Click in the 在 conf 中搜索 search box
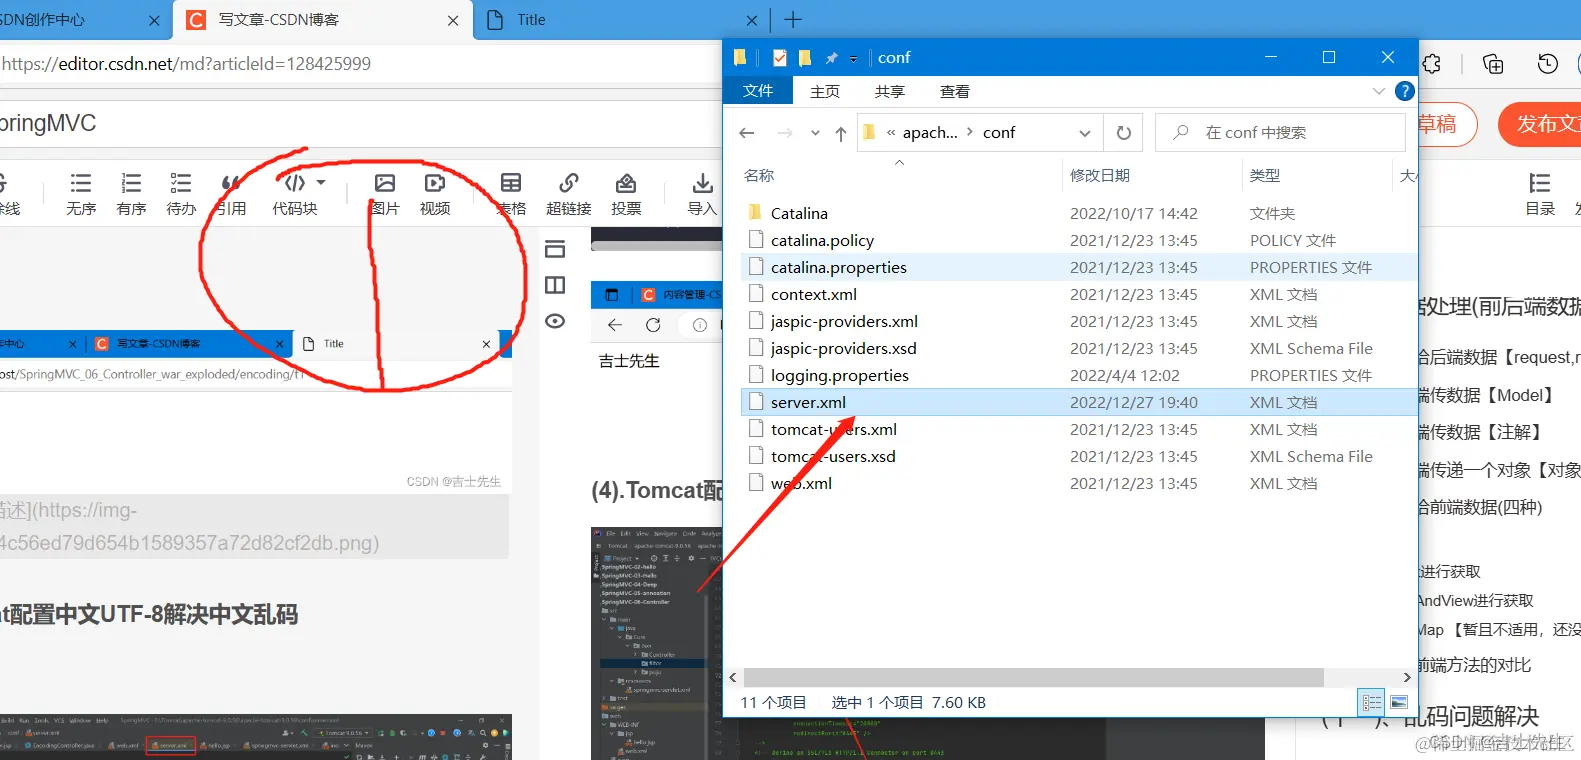 (x=1280, y=132)
